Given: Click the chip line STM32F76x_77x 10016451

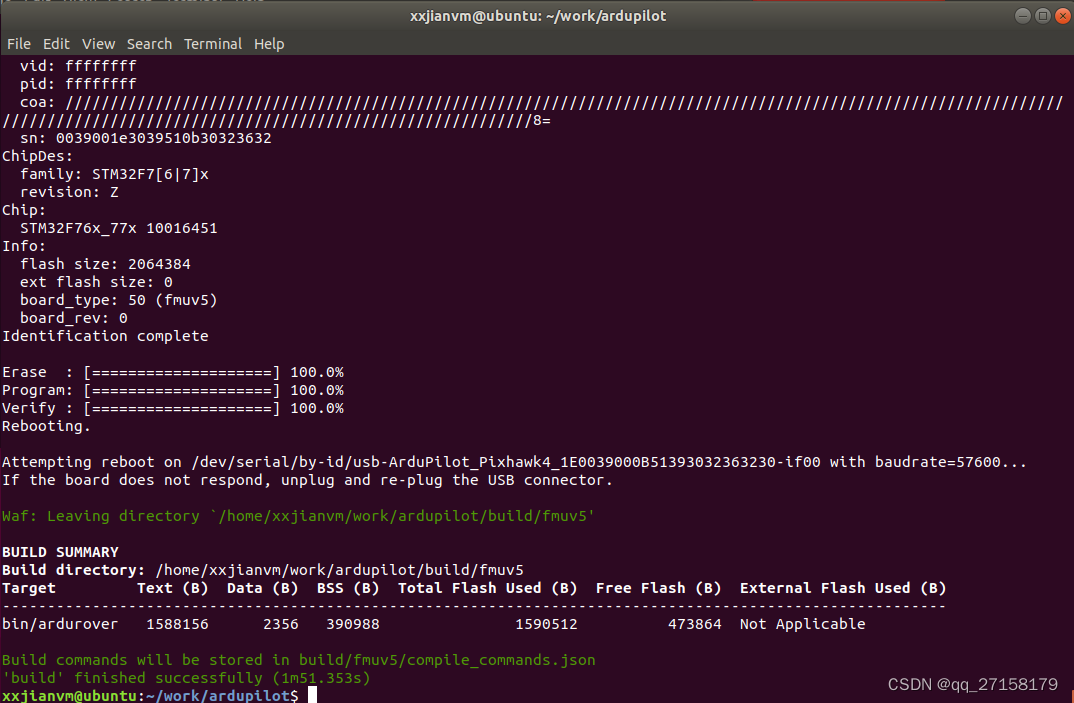Looking at the screenshot, I should pyautogui.click(x=118, y=228).
